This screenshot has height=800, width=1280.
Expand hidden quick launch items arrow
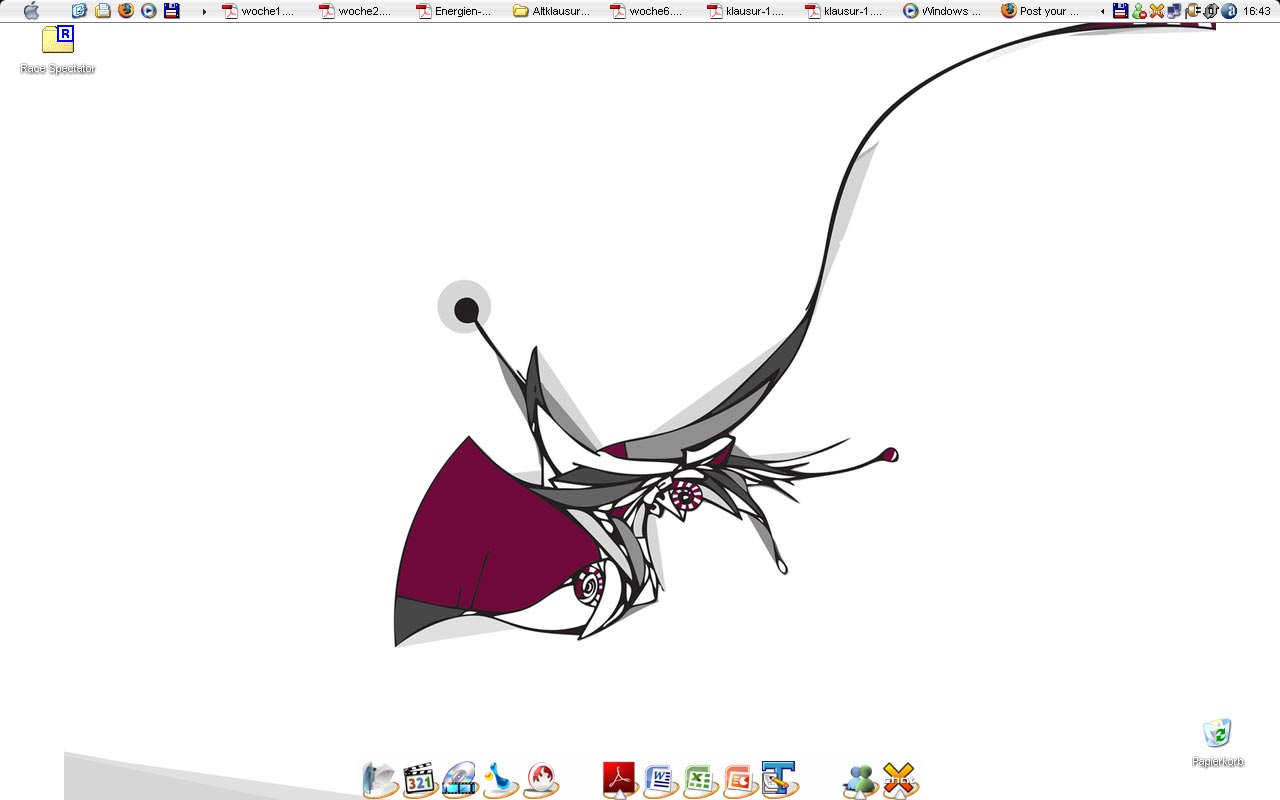pos(204,12)
